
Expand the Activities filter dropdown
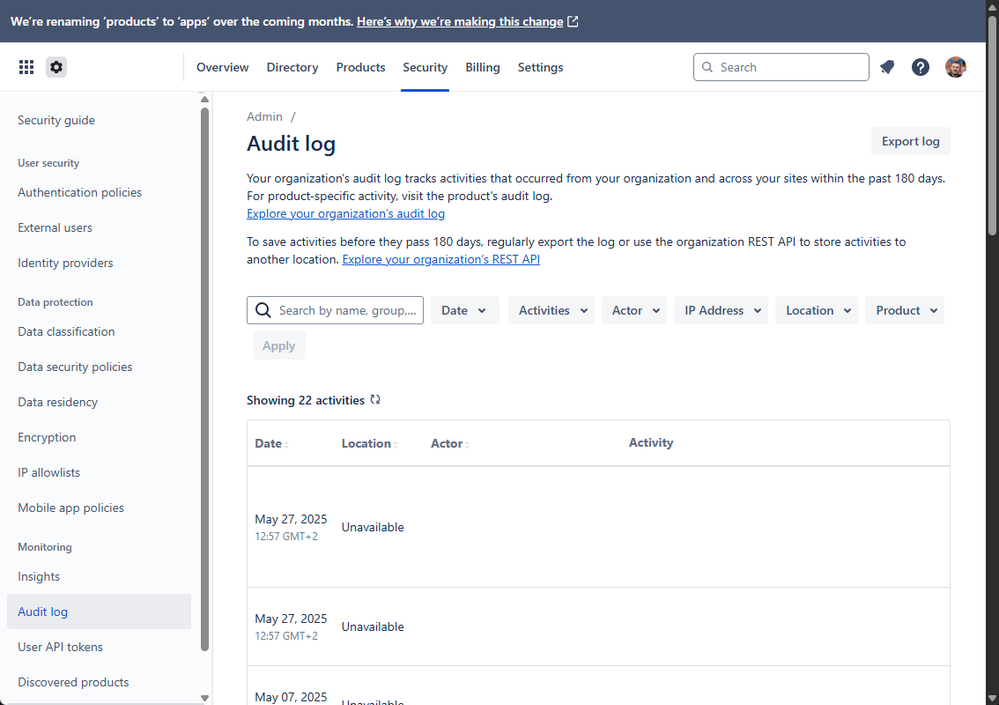(x=551, y=310)
